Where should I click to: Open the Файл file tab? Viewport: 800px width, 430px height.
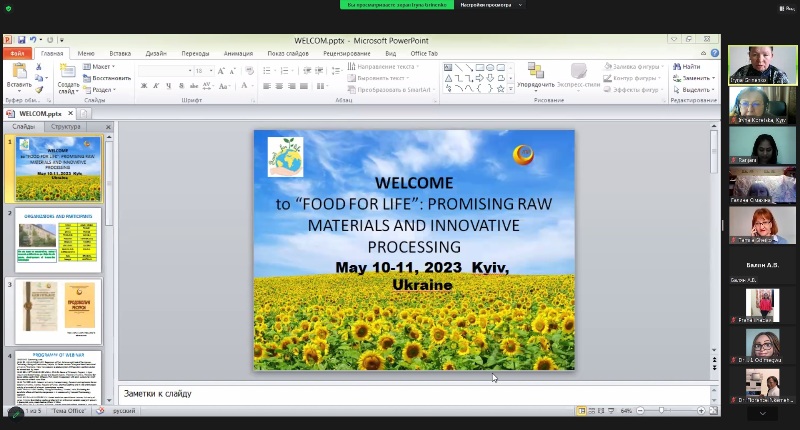tap(17, 53)
